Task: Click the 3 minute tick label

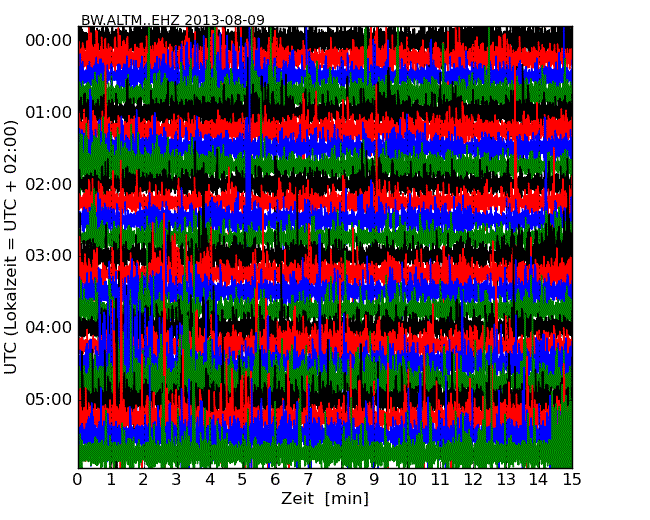Action: (x=176, y=480)
